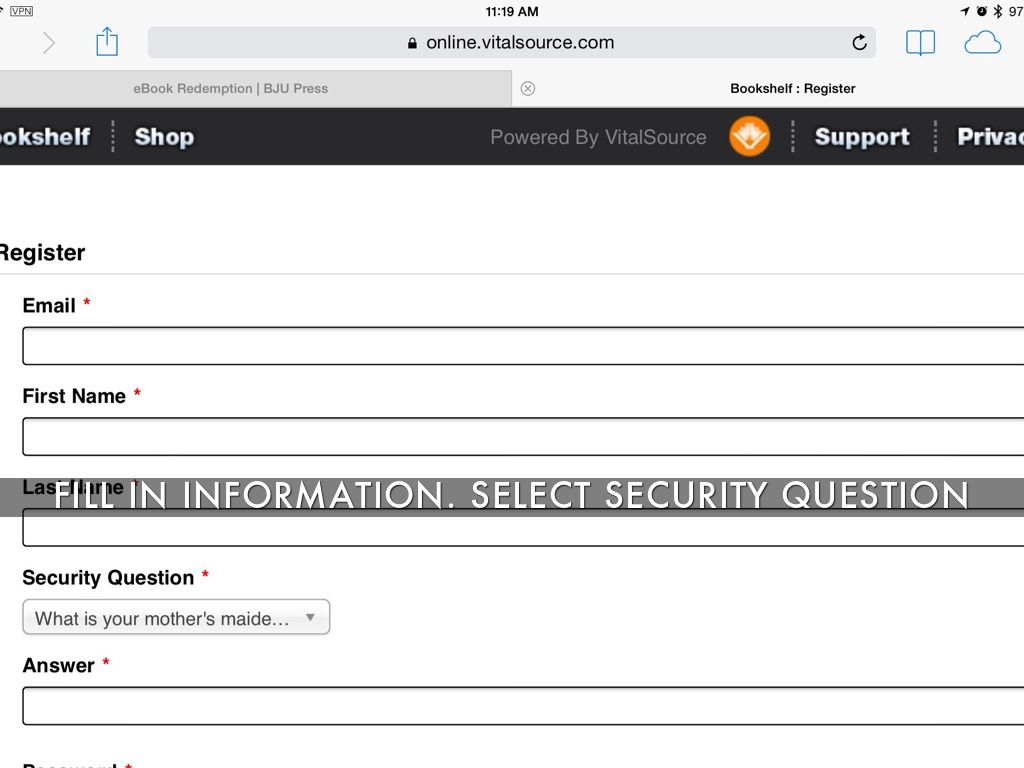Close the Bookshelf Register tab

(528, 88)
